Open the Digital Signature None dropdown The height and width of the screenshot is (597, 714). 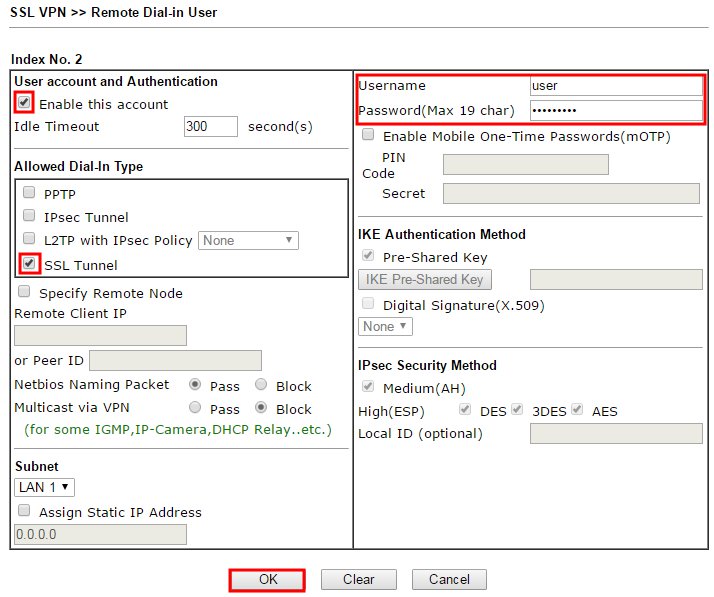385,327
